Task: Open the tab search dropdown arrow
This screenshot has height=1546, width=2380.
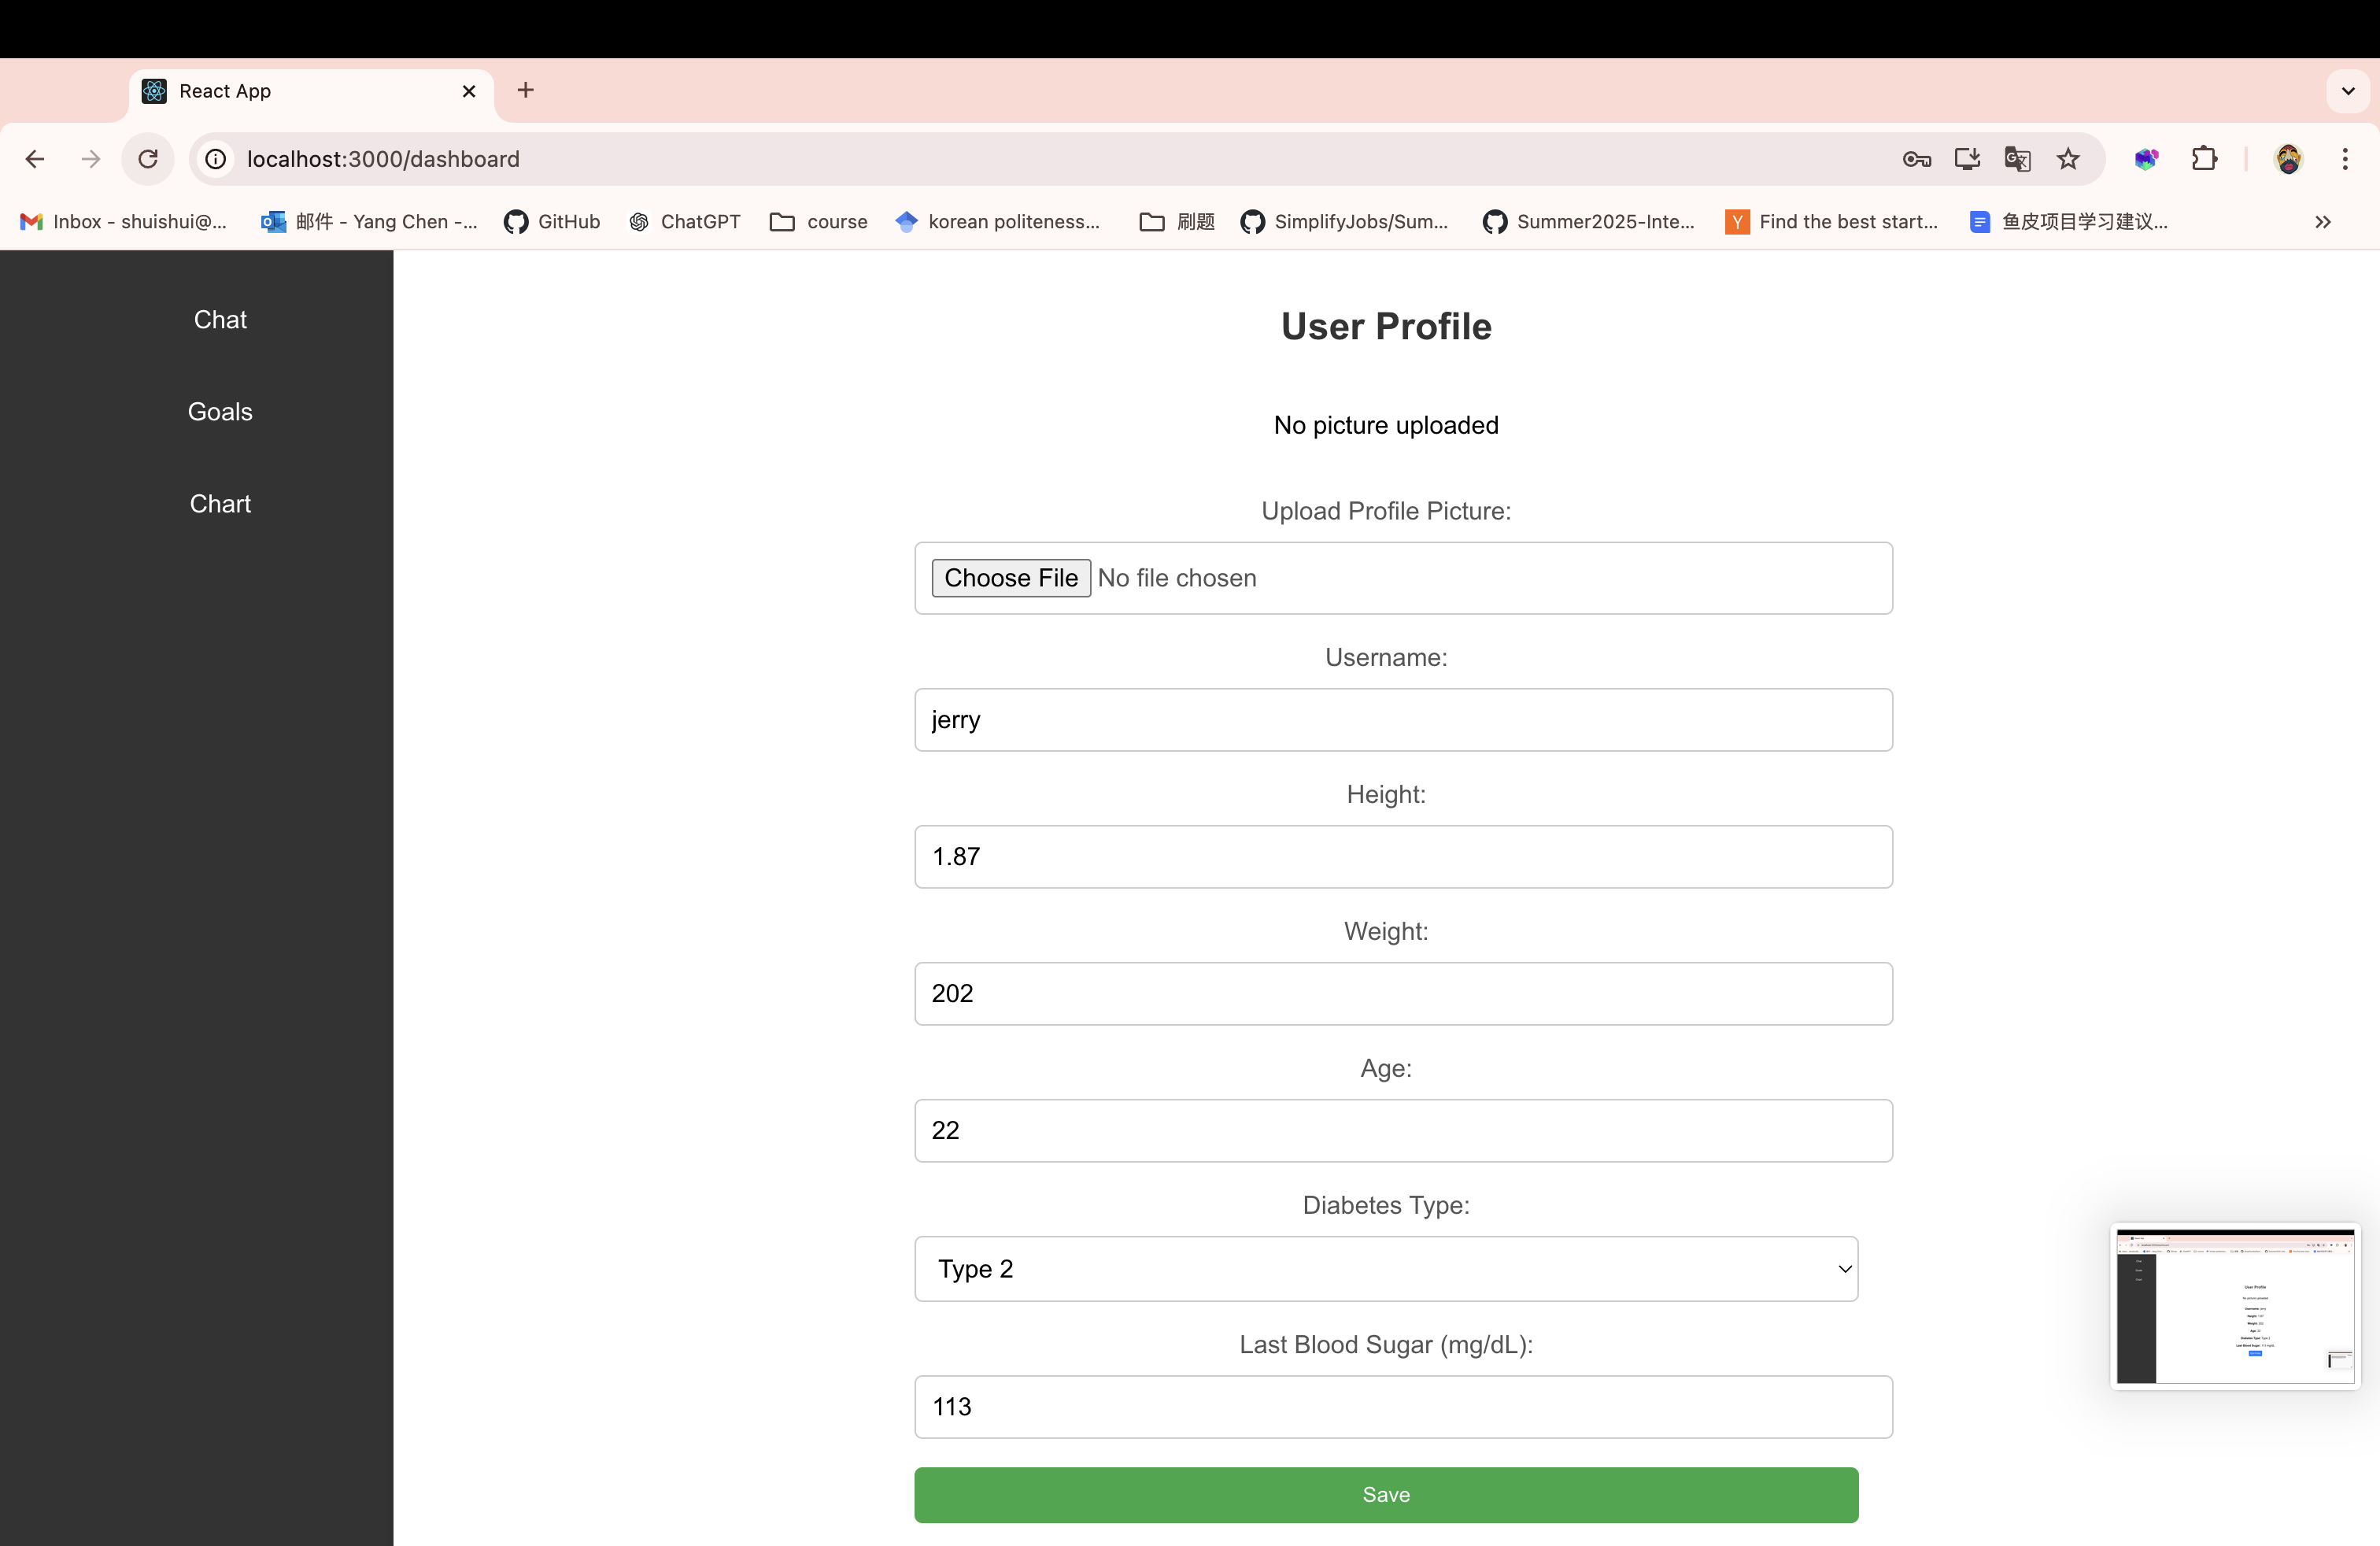Action: [x=2348, y=91]
